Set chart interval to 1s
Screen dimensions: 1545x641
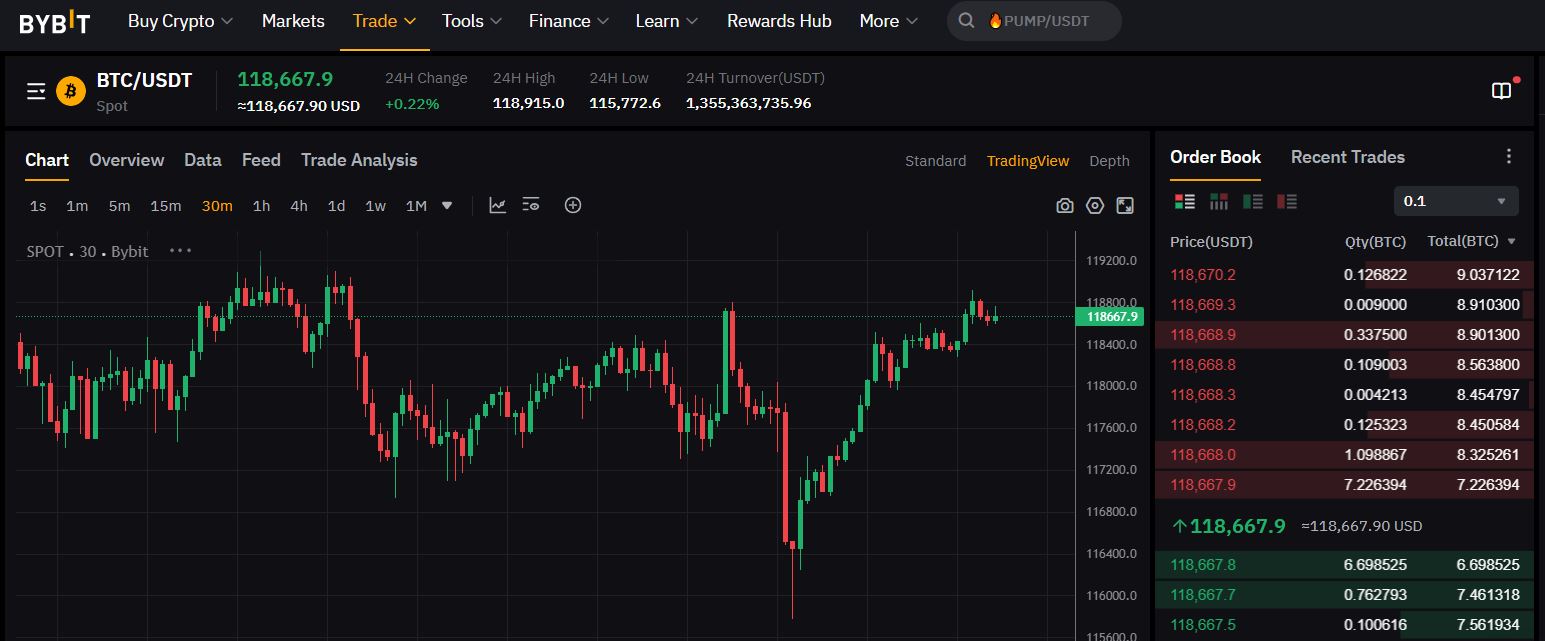(38, 206)
